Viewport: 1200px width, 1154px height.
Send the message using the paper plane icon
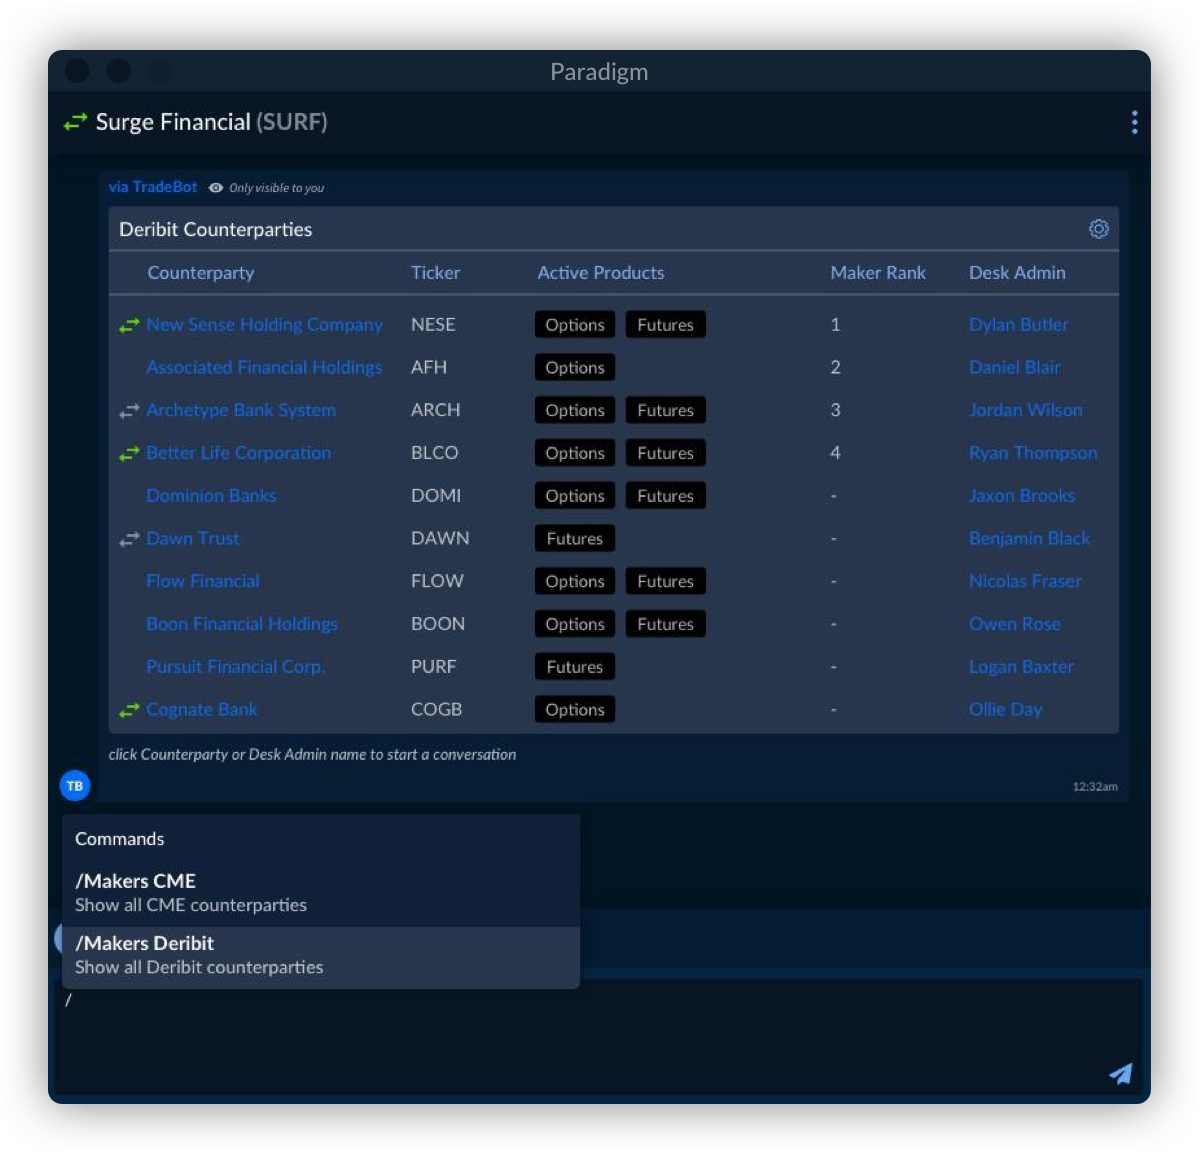(1120, 1073)
